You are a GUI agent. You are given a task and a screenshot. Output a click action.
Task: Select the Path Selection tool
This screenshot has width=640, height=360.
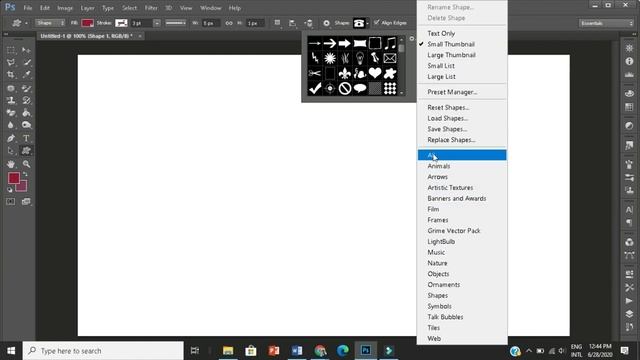pyautogui.click(x=11, y=151)
